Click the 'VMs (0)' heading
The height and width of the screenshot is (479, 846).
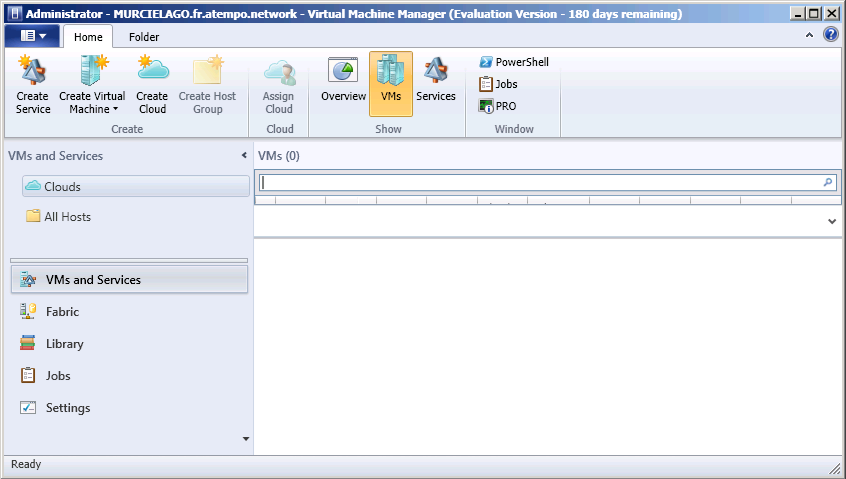[278, 156]
